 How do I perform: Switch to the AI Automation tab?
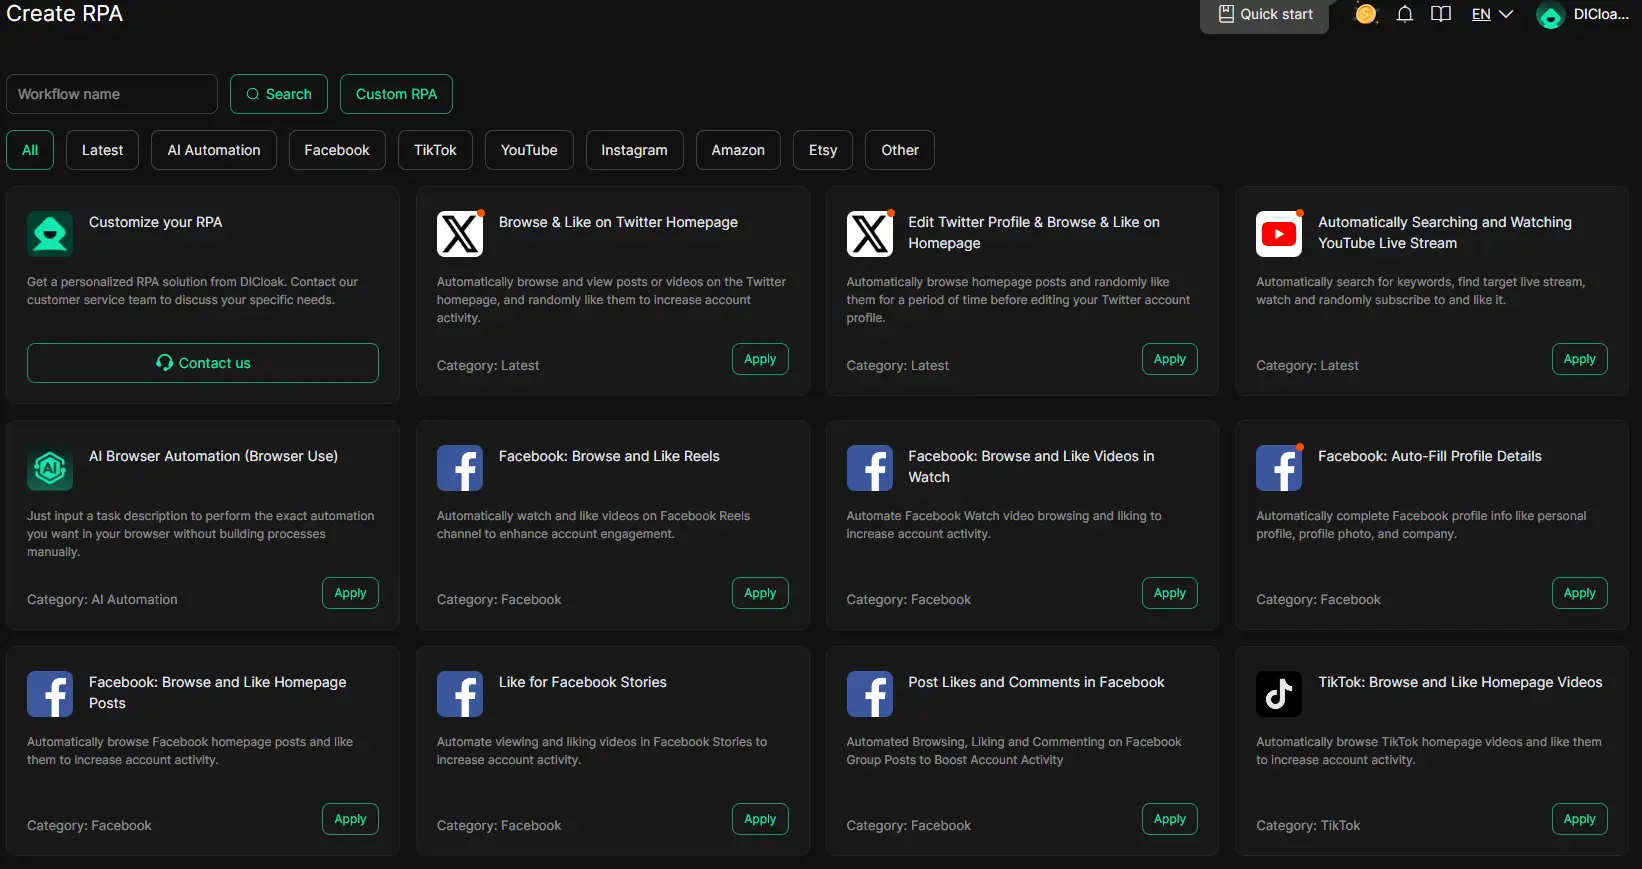(214, 150)
